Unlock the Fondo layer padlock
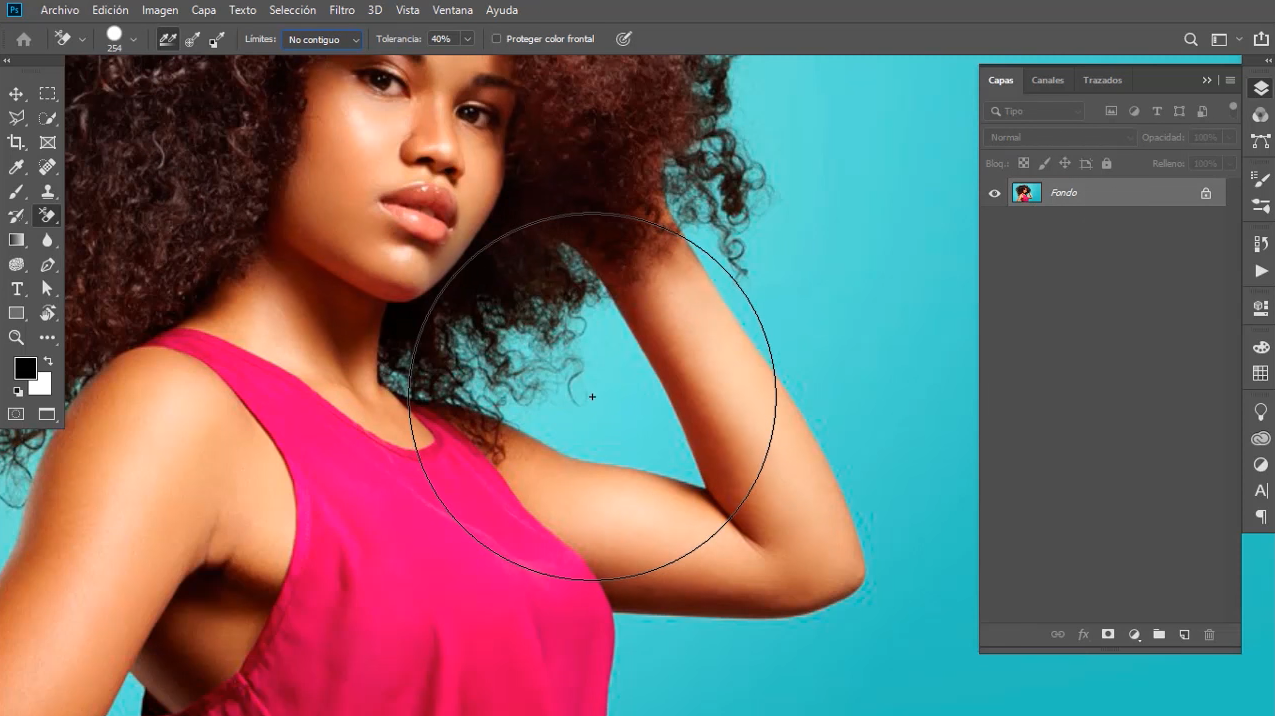Screen dimensions: 1275x716 coord(1206,193)
